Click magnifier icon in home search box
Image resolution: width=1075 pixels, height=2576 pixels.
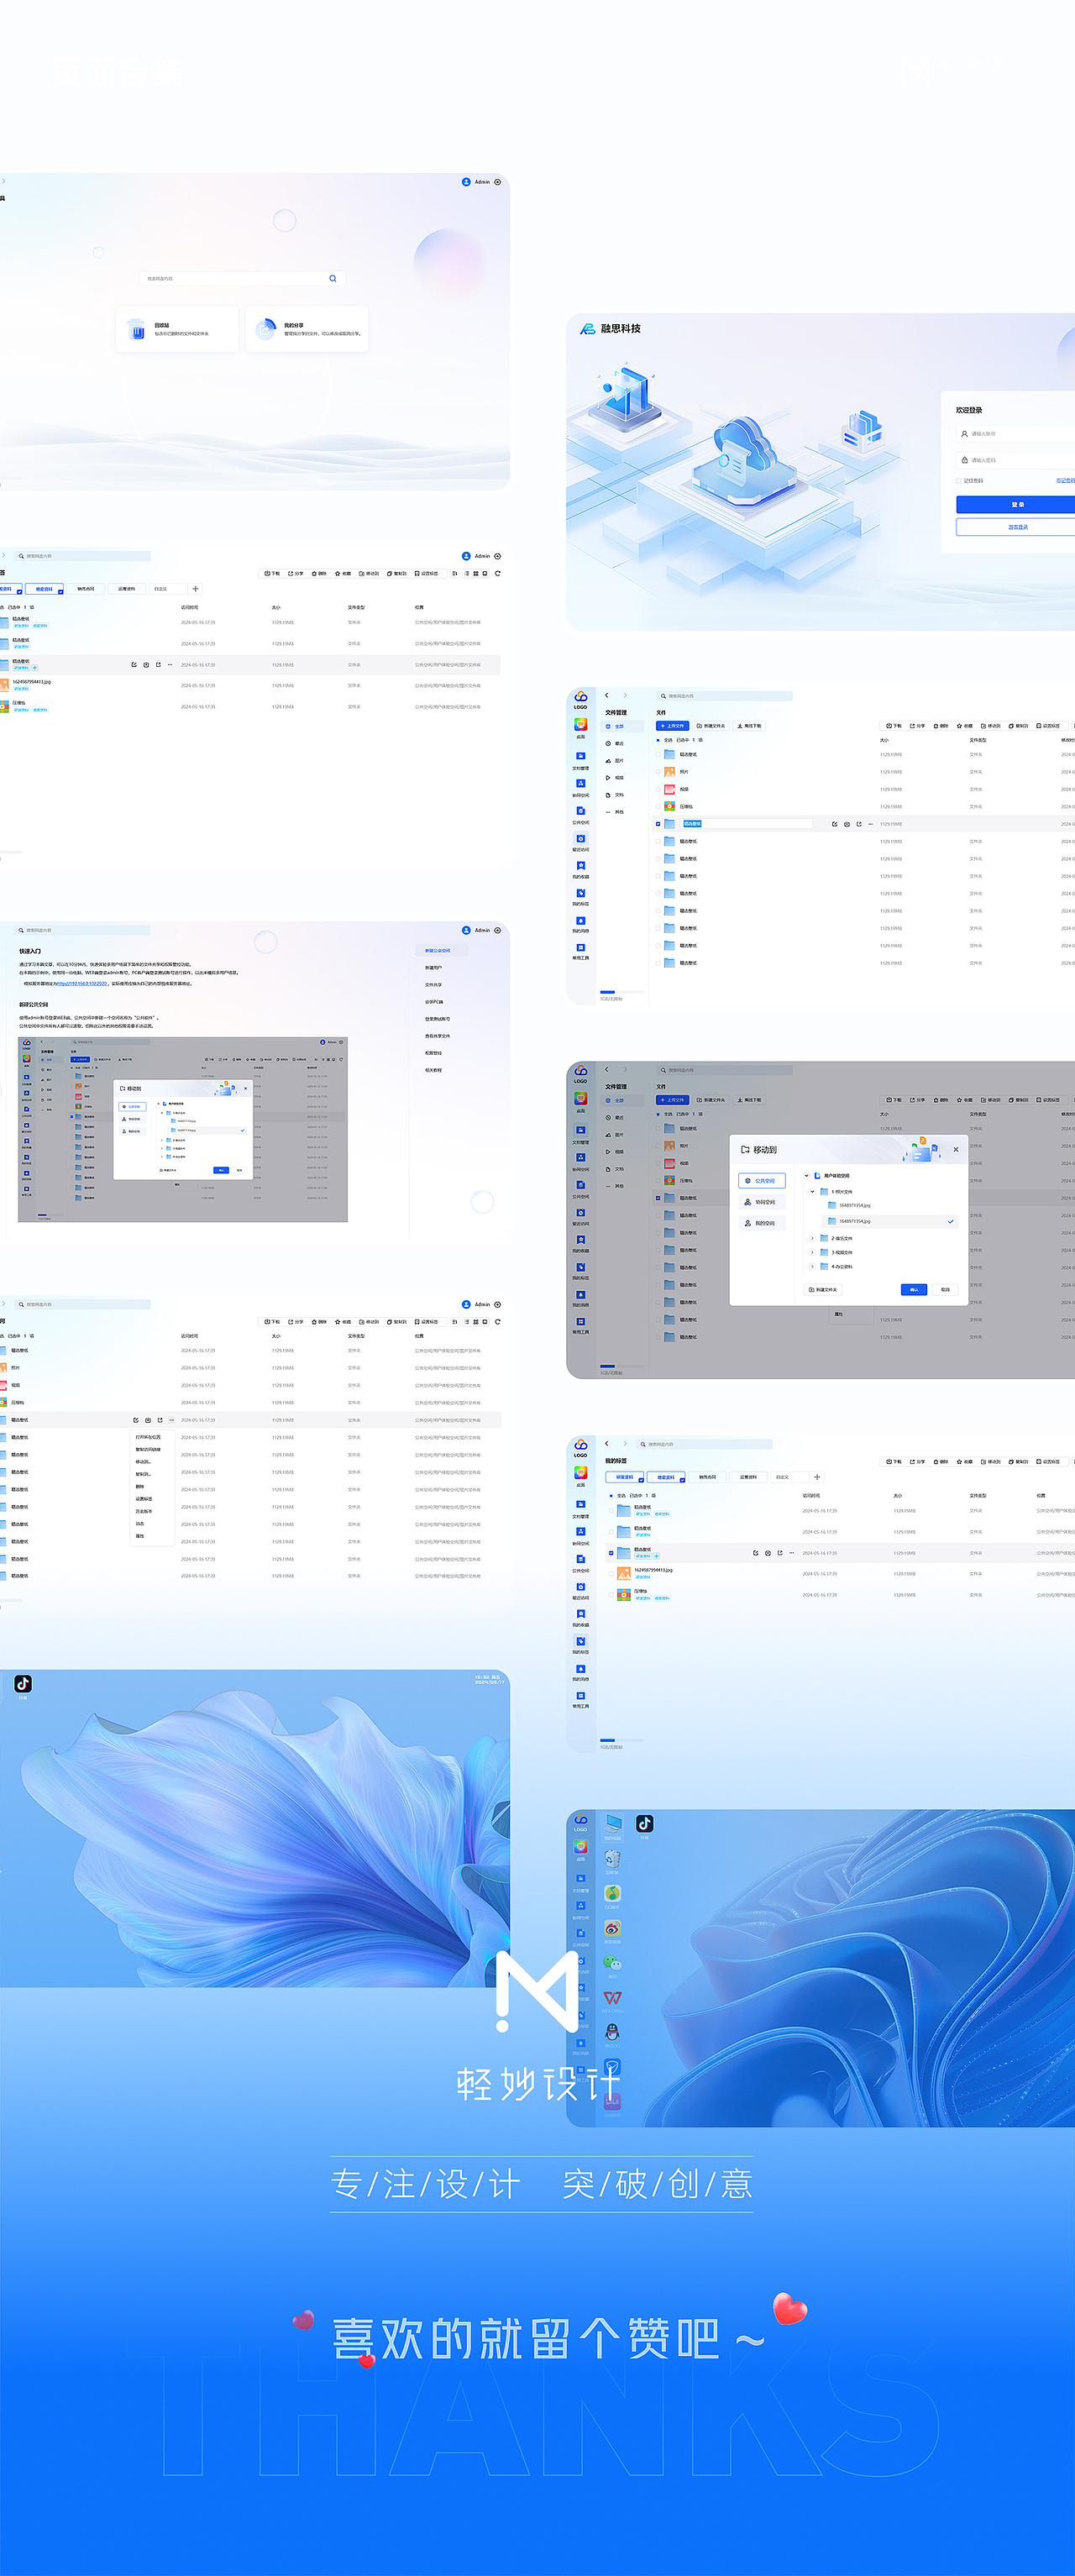[x=333, y=278]
